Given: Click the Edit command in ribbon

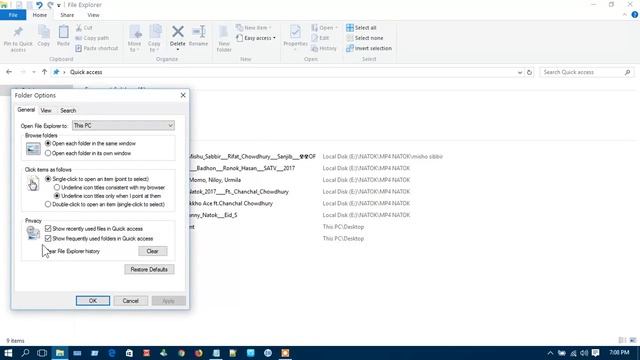Looking at the screenshot, I should click(x=320, y=38).
